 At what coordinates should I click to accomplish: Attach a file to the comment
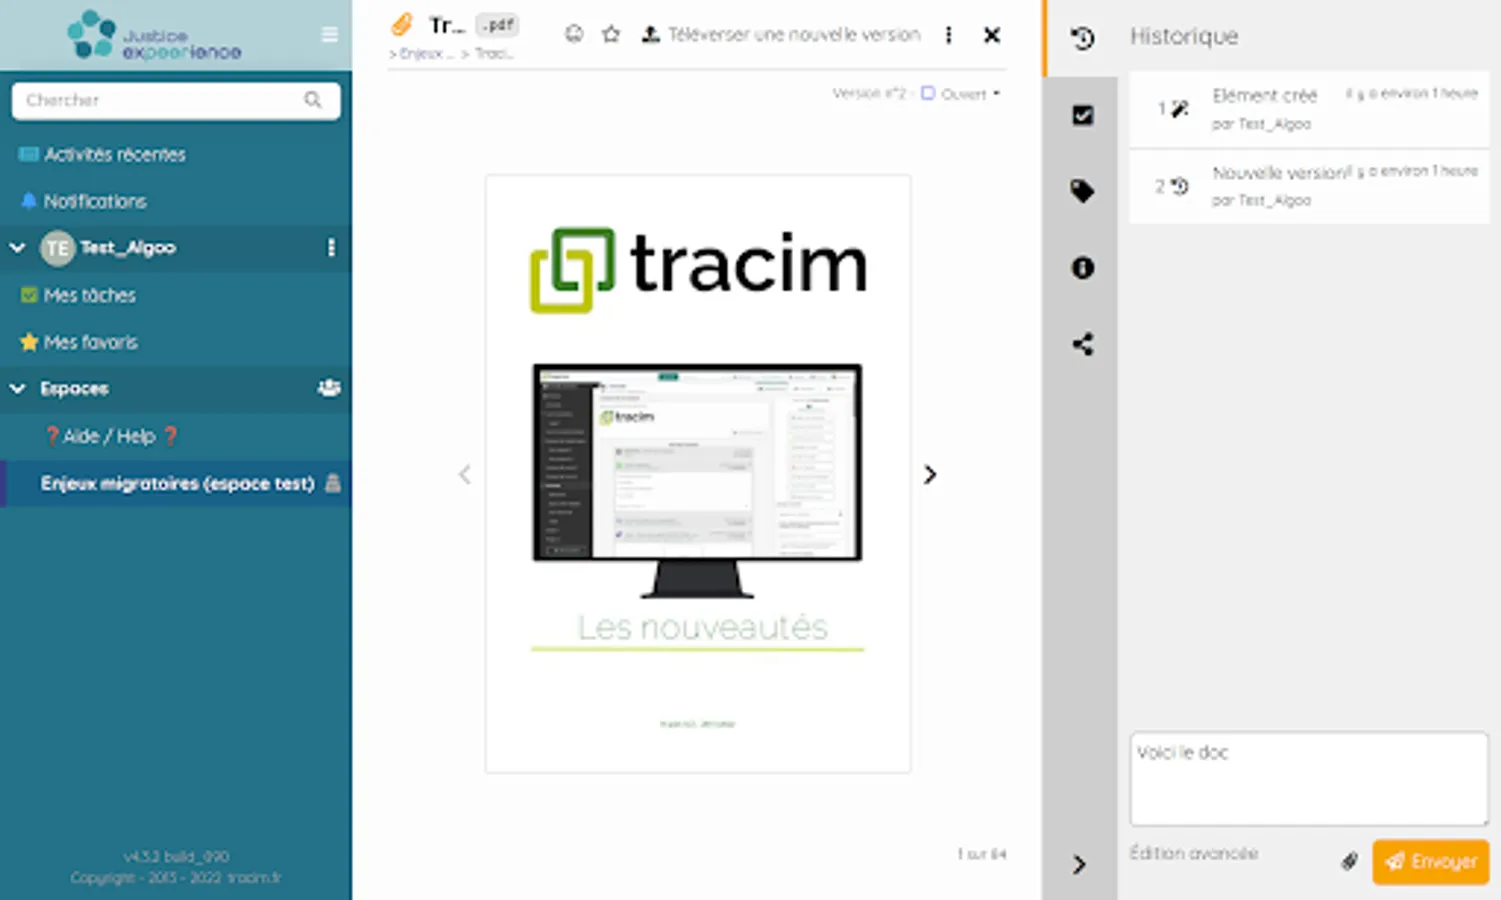coord(1350,861)
